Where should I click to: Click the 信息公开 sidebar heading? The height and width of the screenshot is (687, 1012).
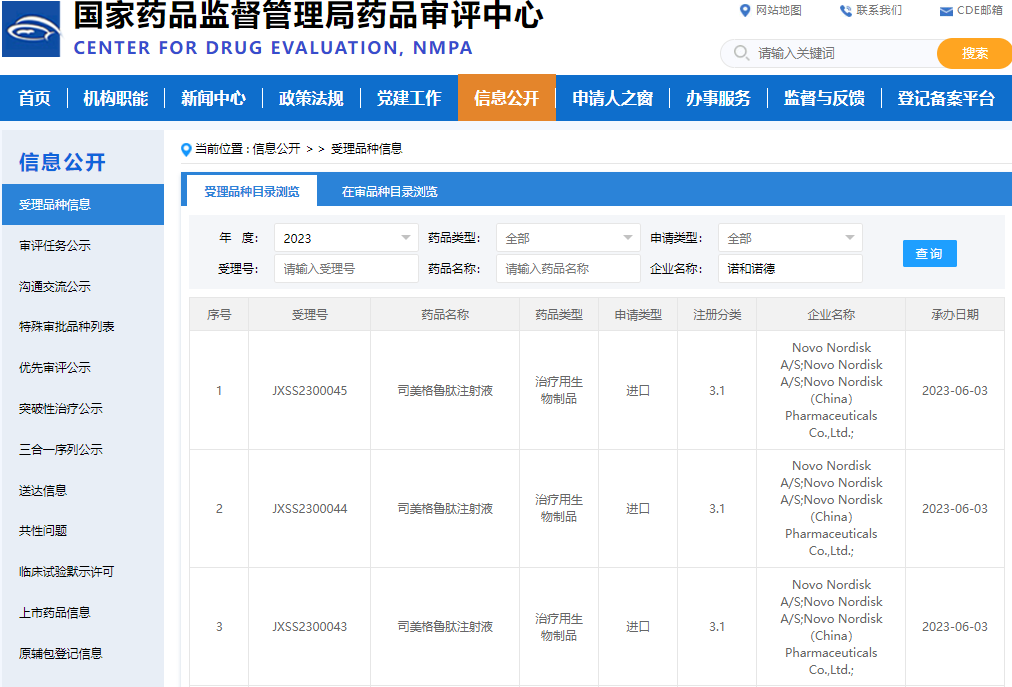click(x=62, y=162)
